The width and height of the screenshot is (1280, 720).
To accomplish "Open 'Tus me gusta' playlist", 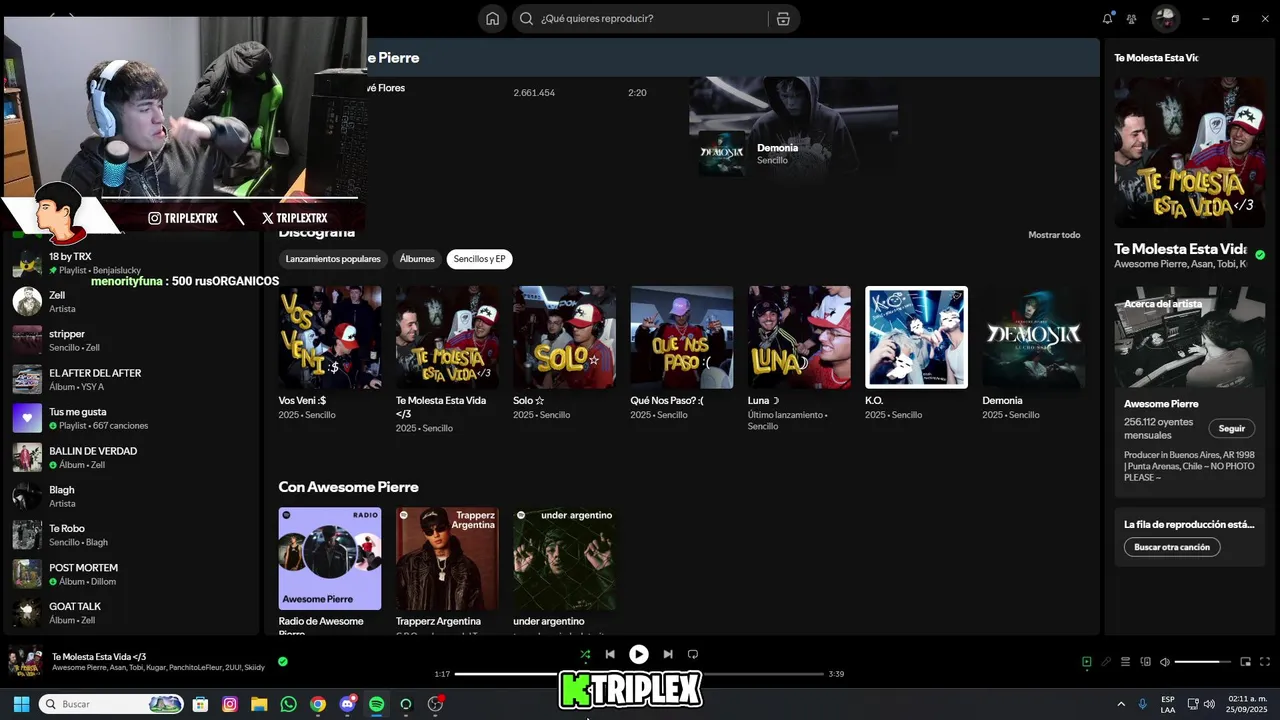I will [130, 419].
